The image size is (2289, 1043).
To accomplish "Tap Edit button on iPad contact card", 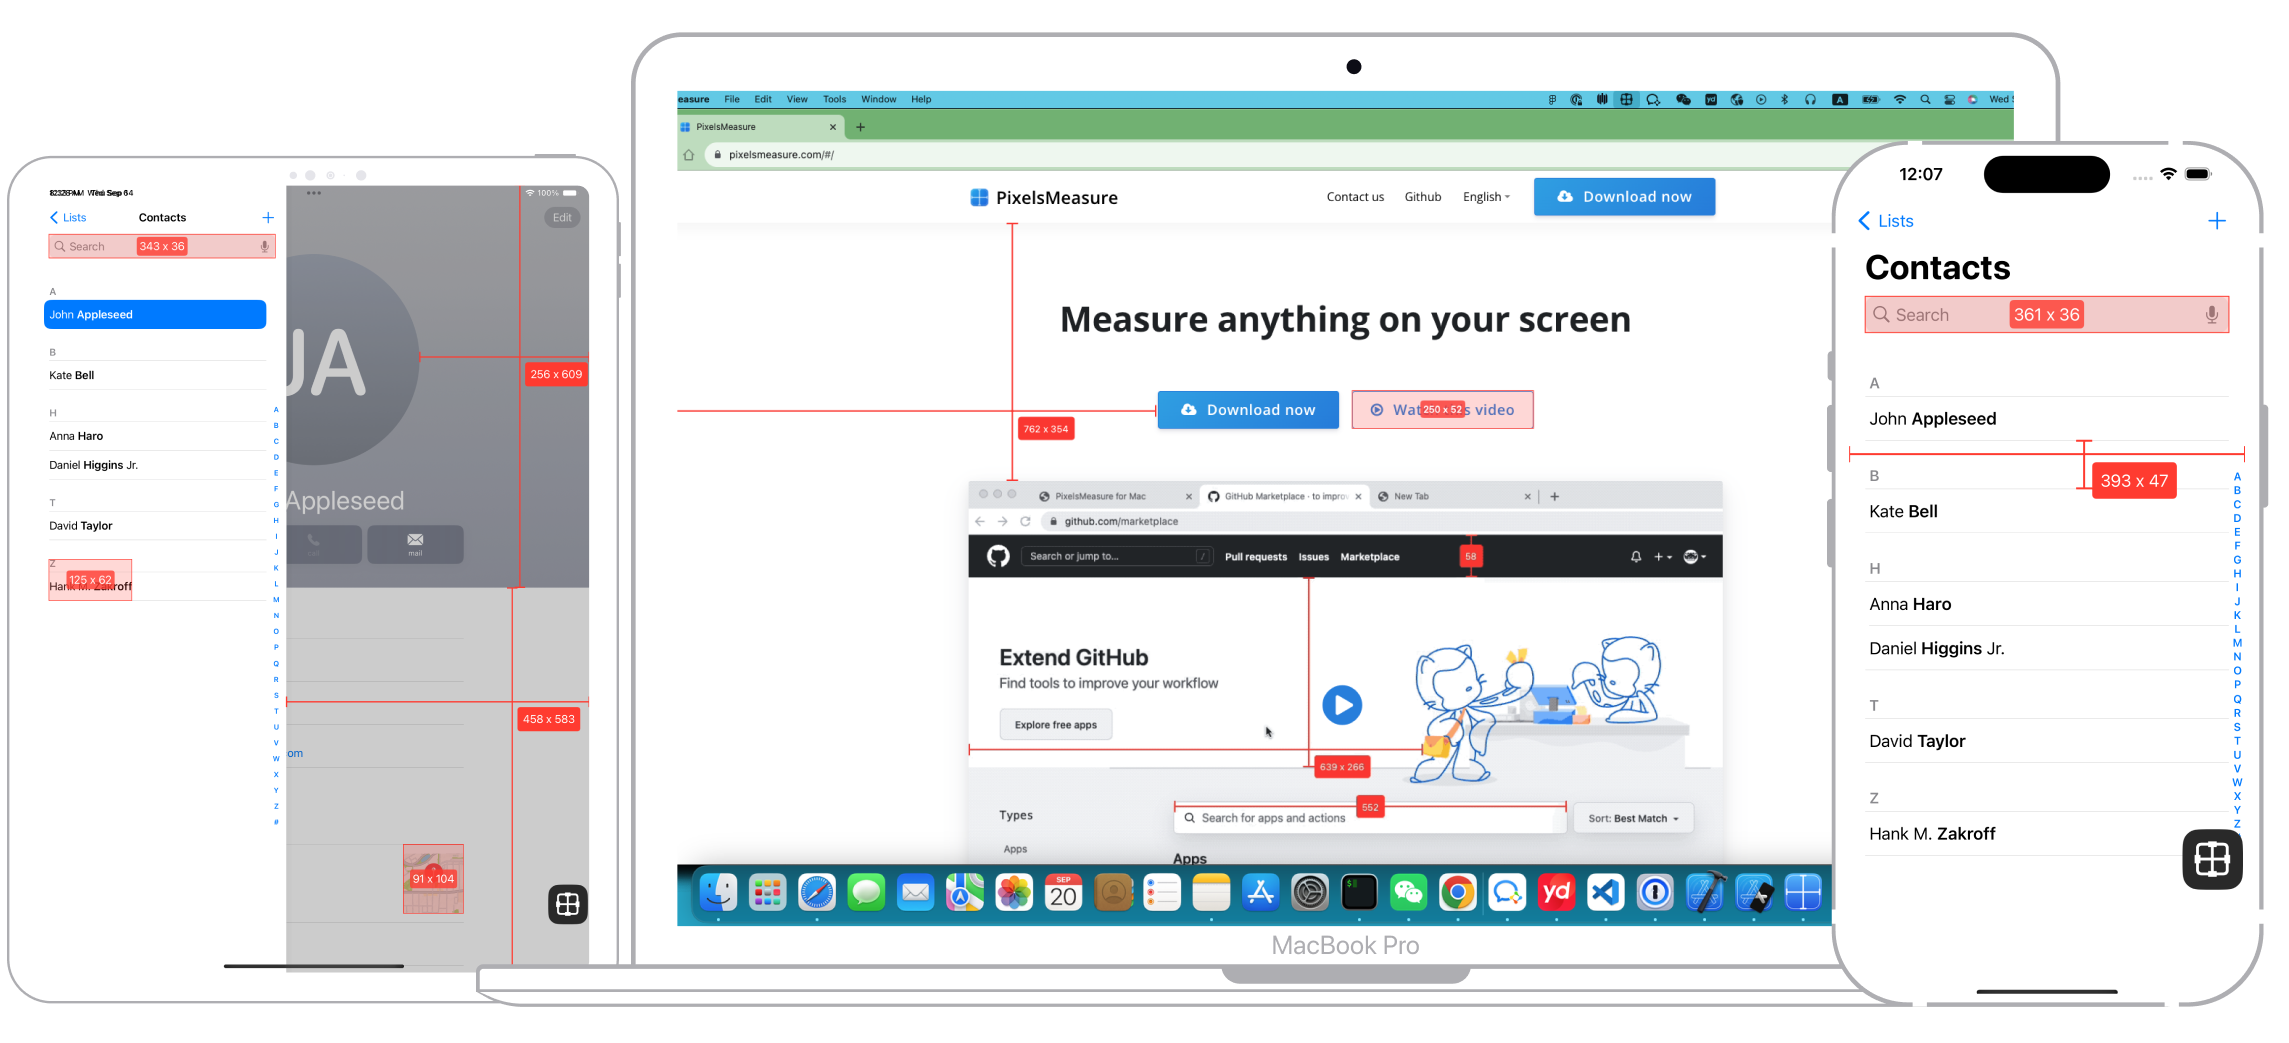I will (562, 218).
